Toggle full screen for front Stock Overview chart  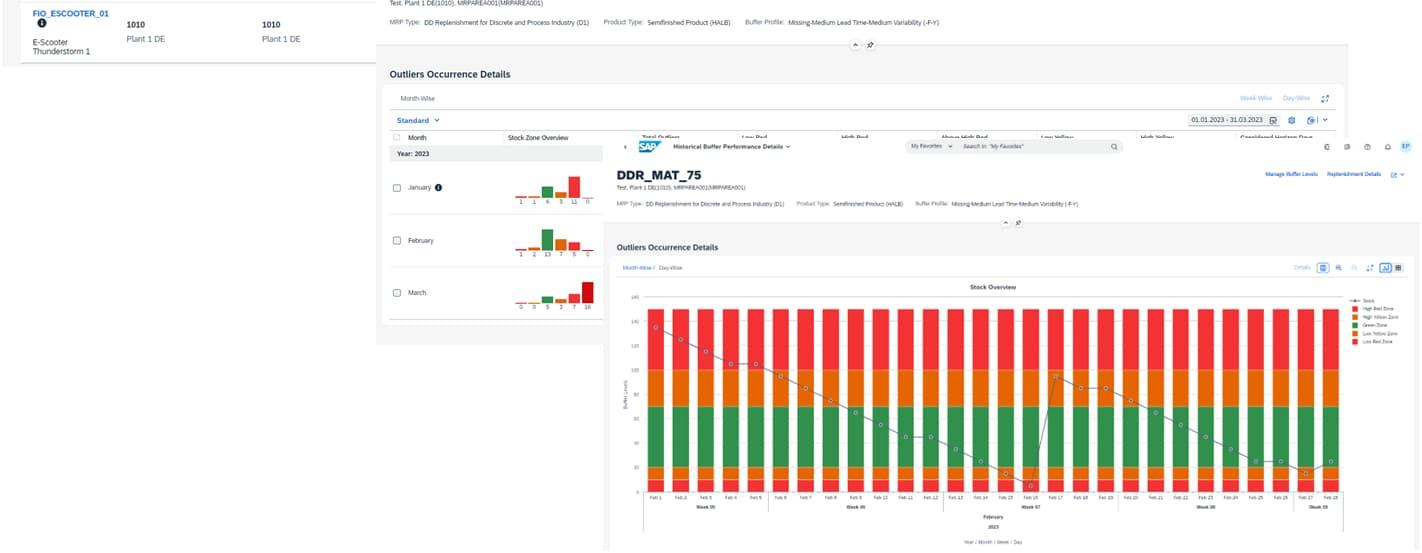tap(1370, 268)
